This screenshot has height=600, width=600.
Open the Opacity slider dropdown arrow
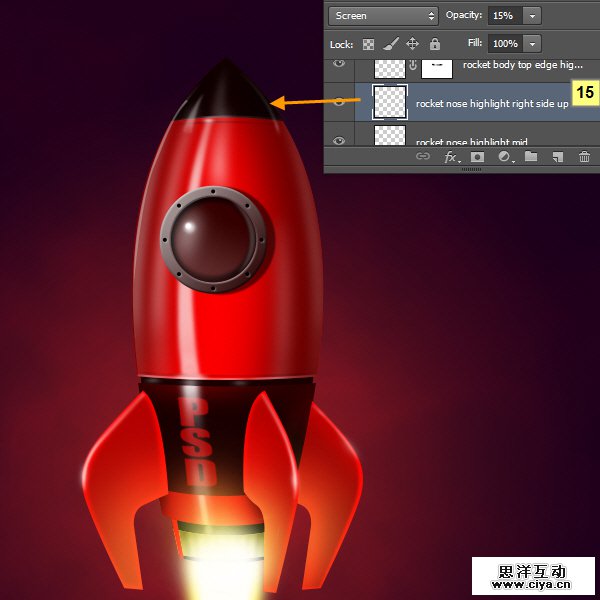pos(532,16)
